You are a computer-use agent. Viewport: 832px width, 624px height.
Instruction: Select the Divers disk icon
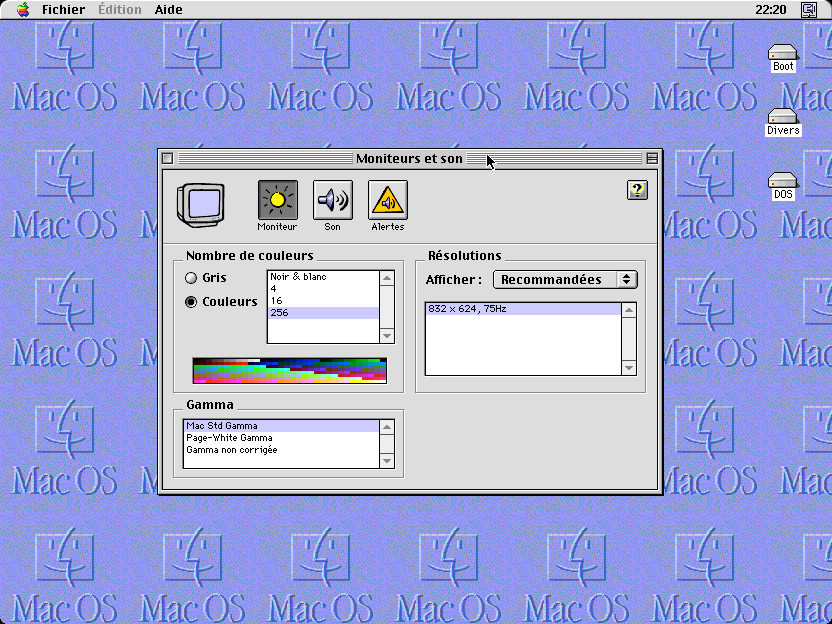[x=783, y=122]
